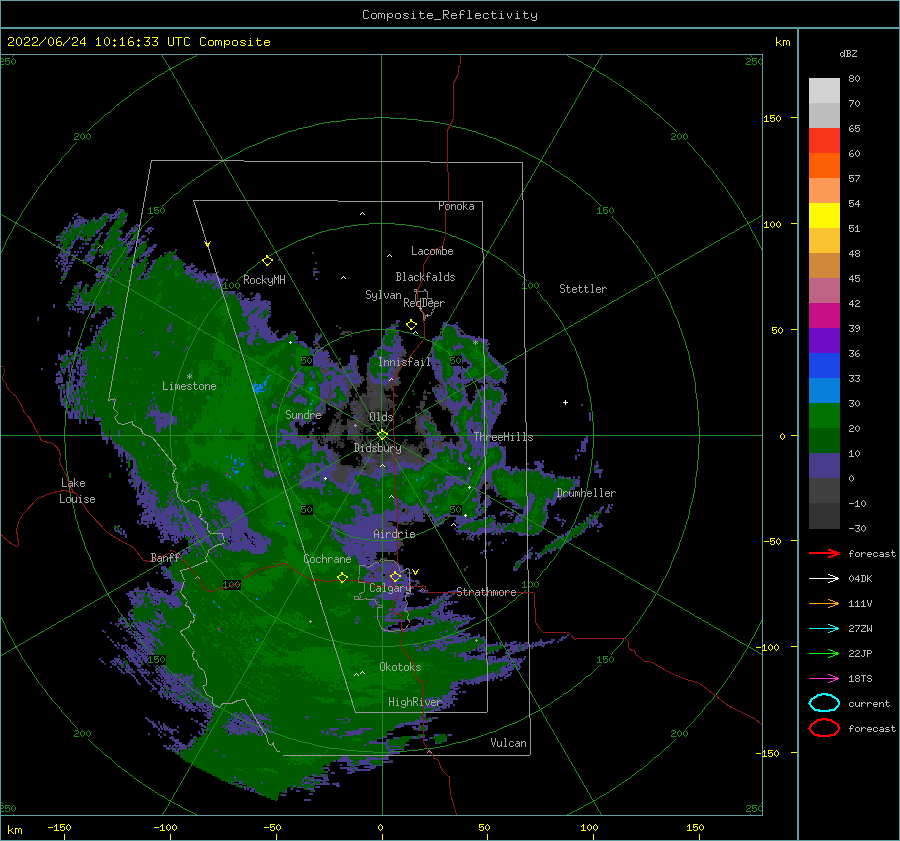Pick the dark gray -10–0 dBZ swatch
The width and height of the screenshot is (900, 841).
coord(824,491)
